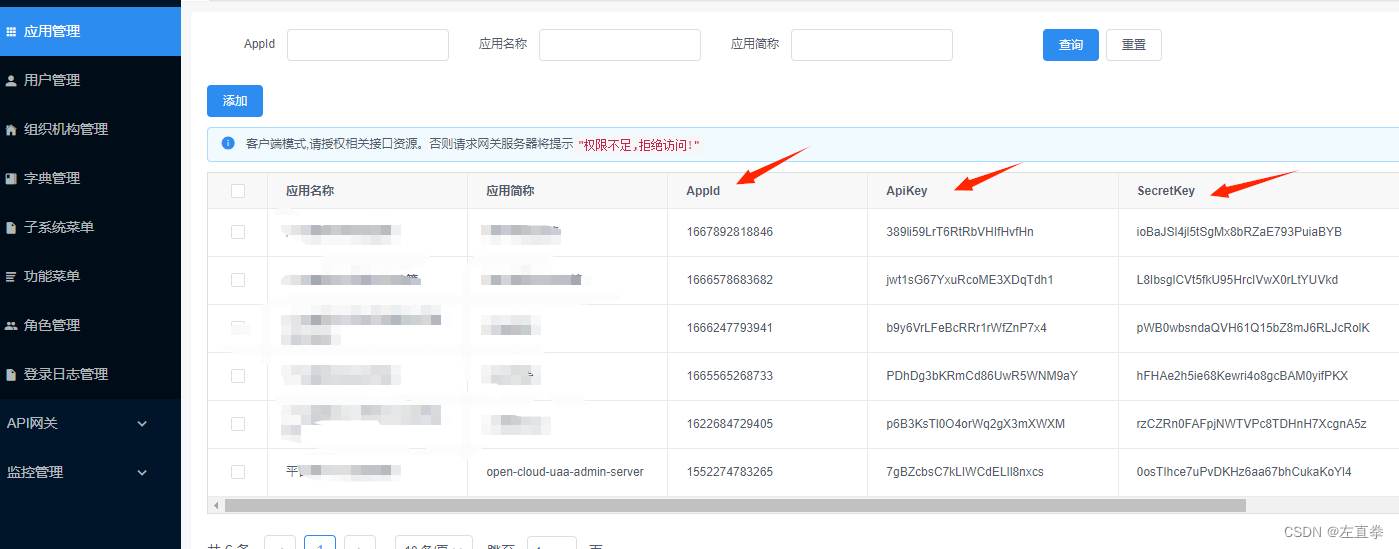Click the open-cloud-uaa-admin-server cell
This screenshot has width=1399, height=549.
pos(565,472)
